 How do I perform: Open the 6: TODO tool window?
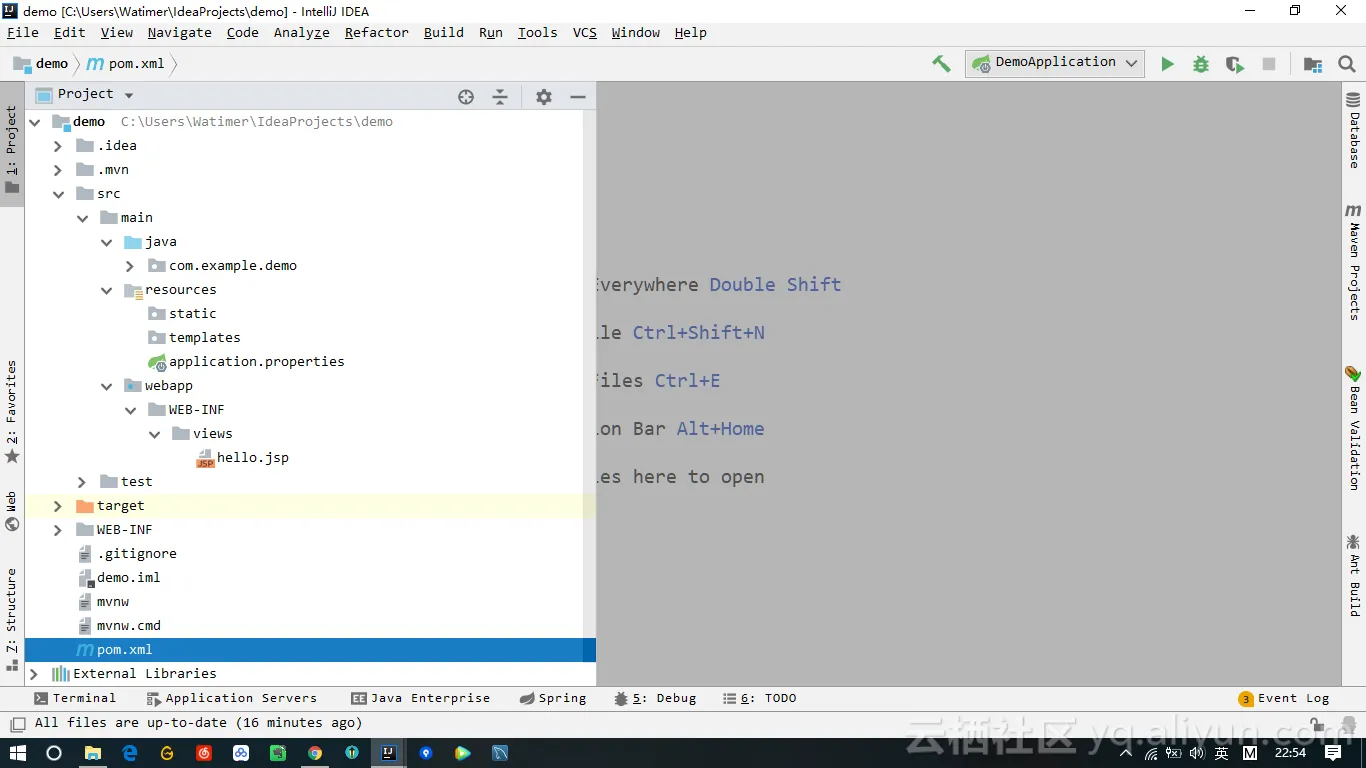[x=759, y=698]
